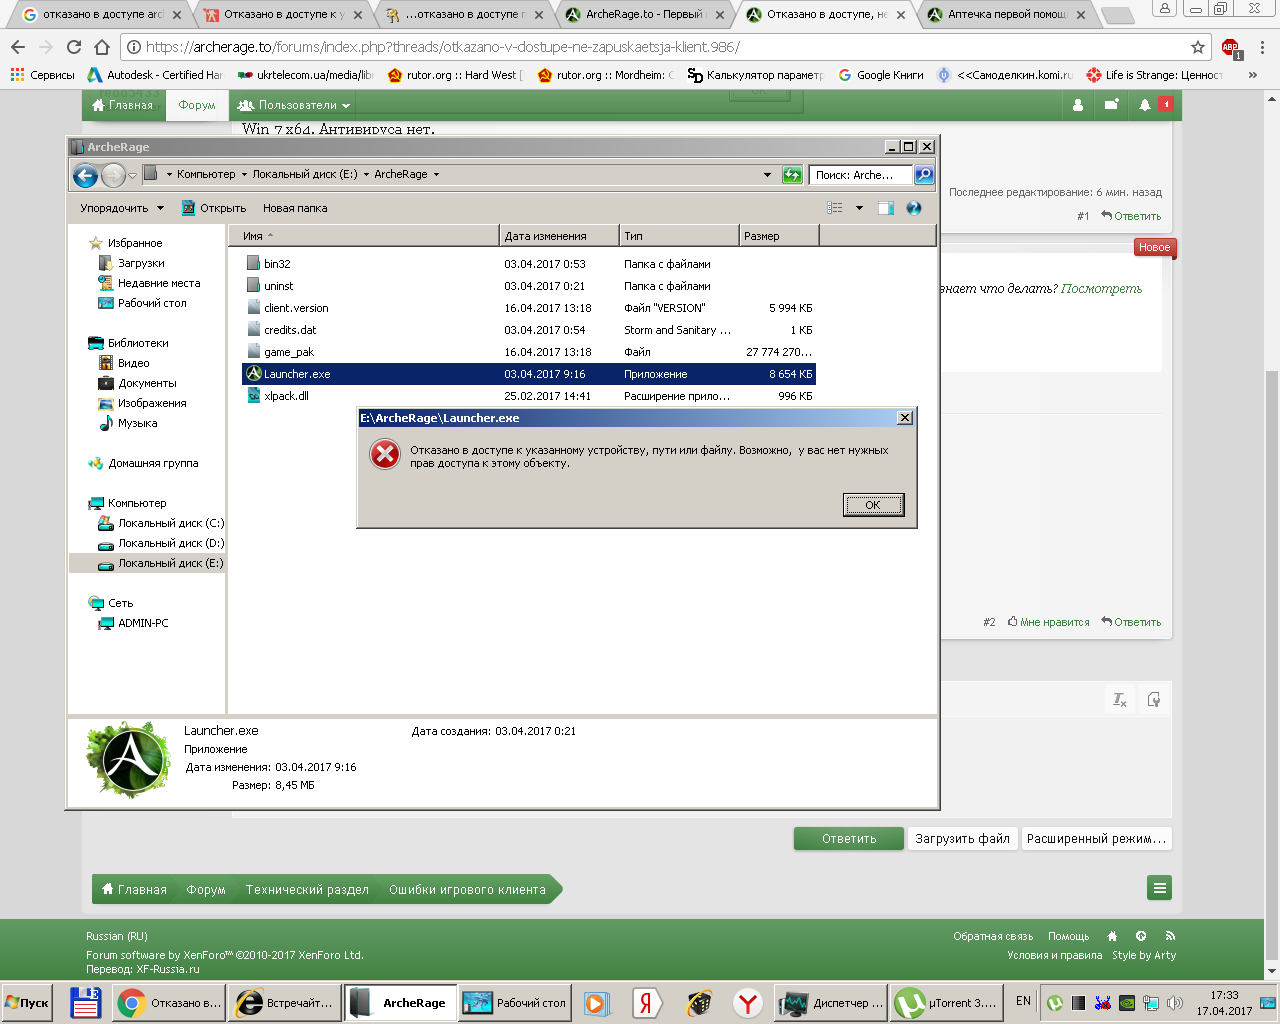The height and width of the screenshot is (1024, 1280).
Task: Open forum user profile icon
Action: [1078, 104]
